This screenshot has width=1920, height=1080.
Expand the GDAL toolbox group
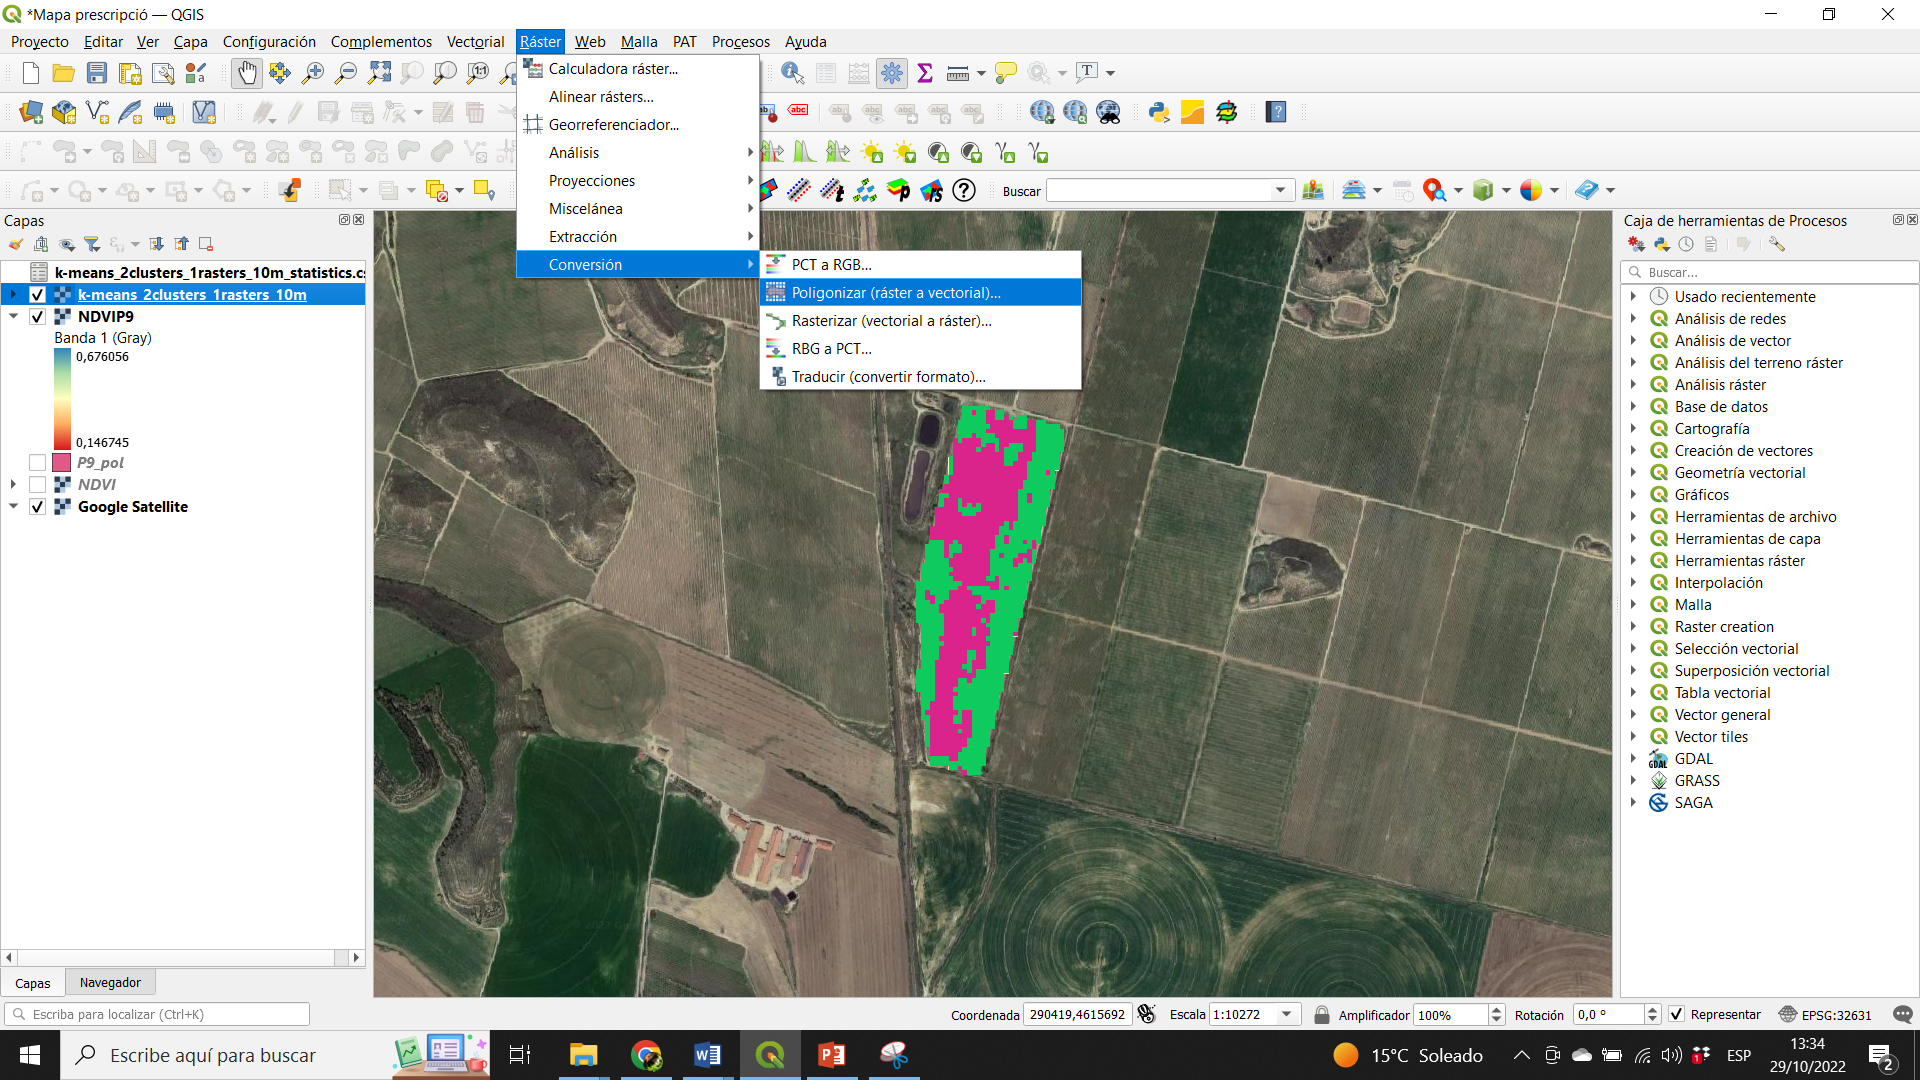pos(1634,759)
